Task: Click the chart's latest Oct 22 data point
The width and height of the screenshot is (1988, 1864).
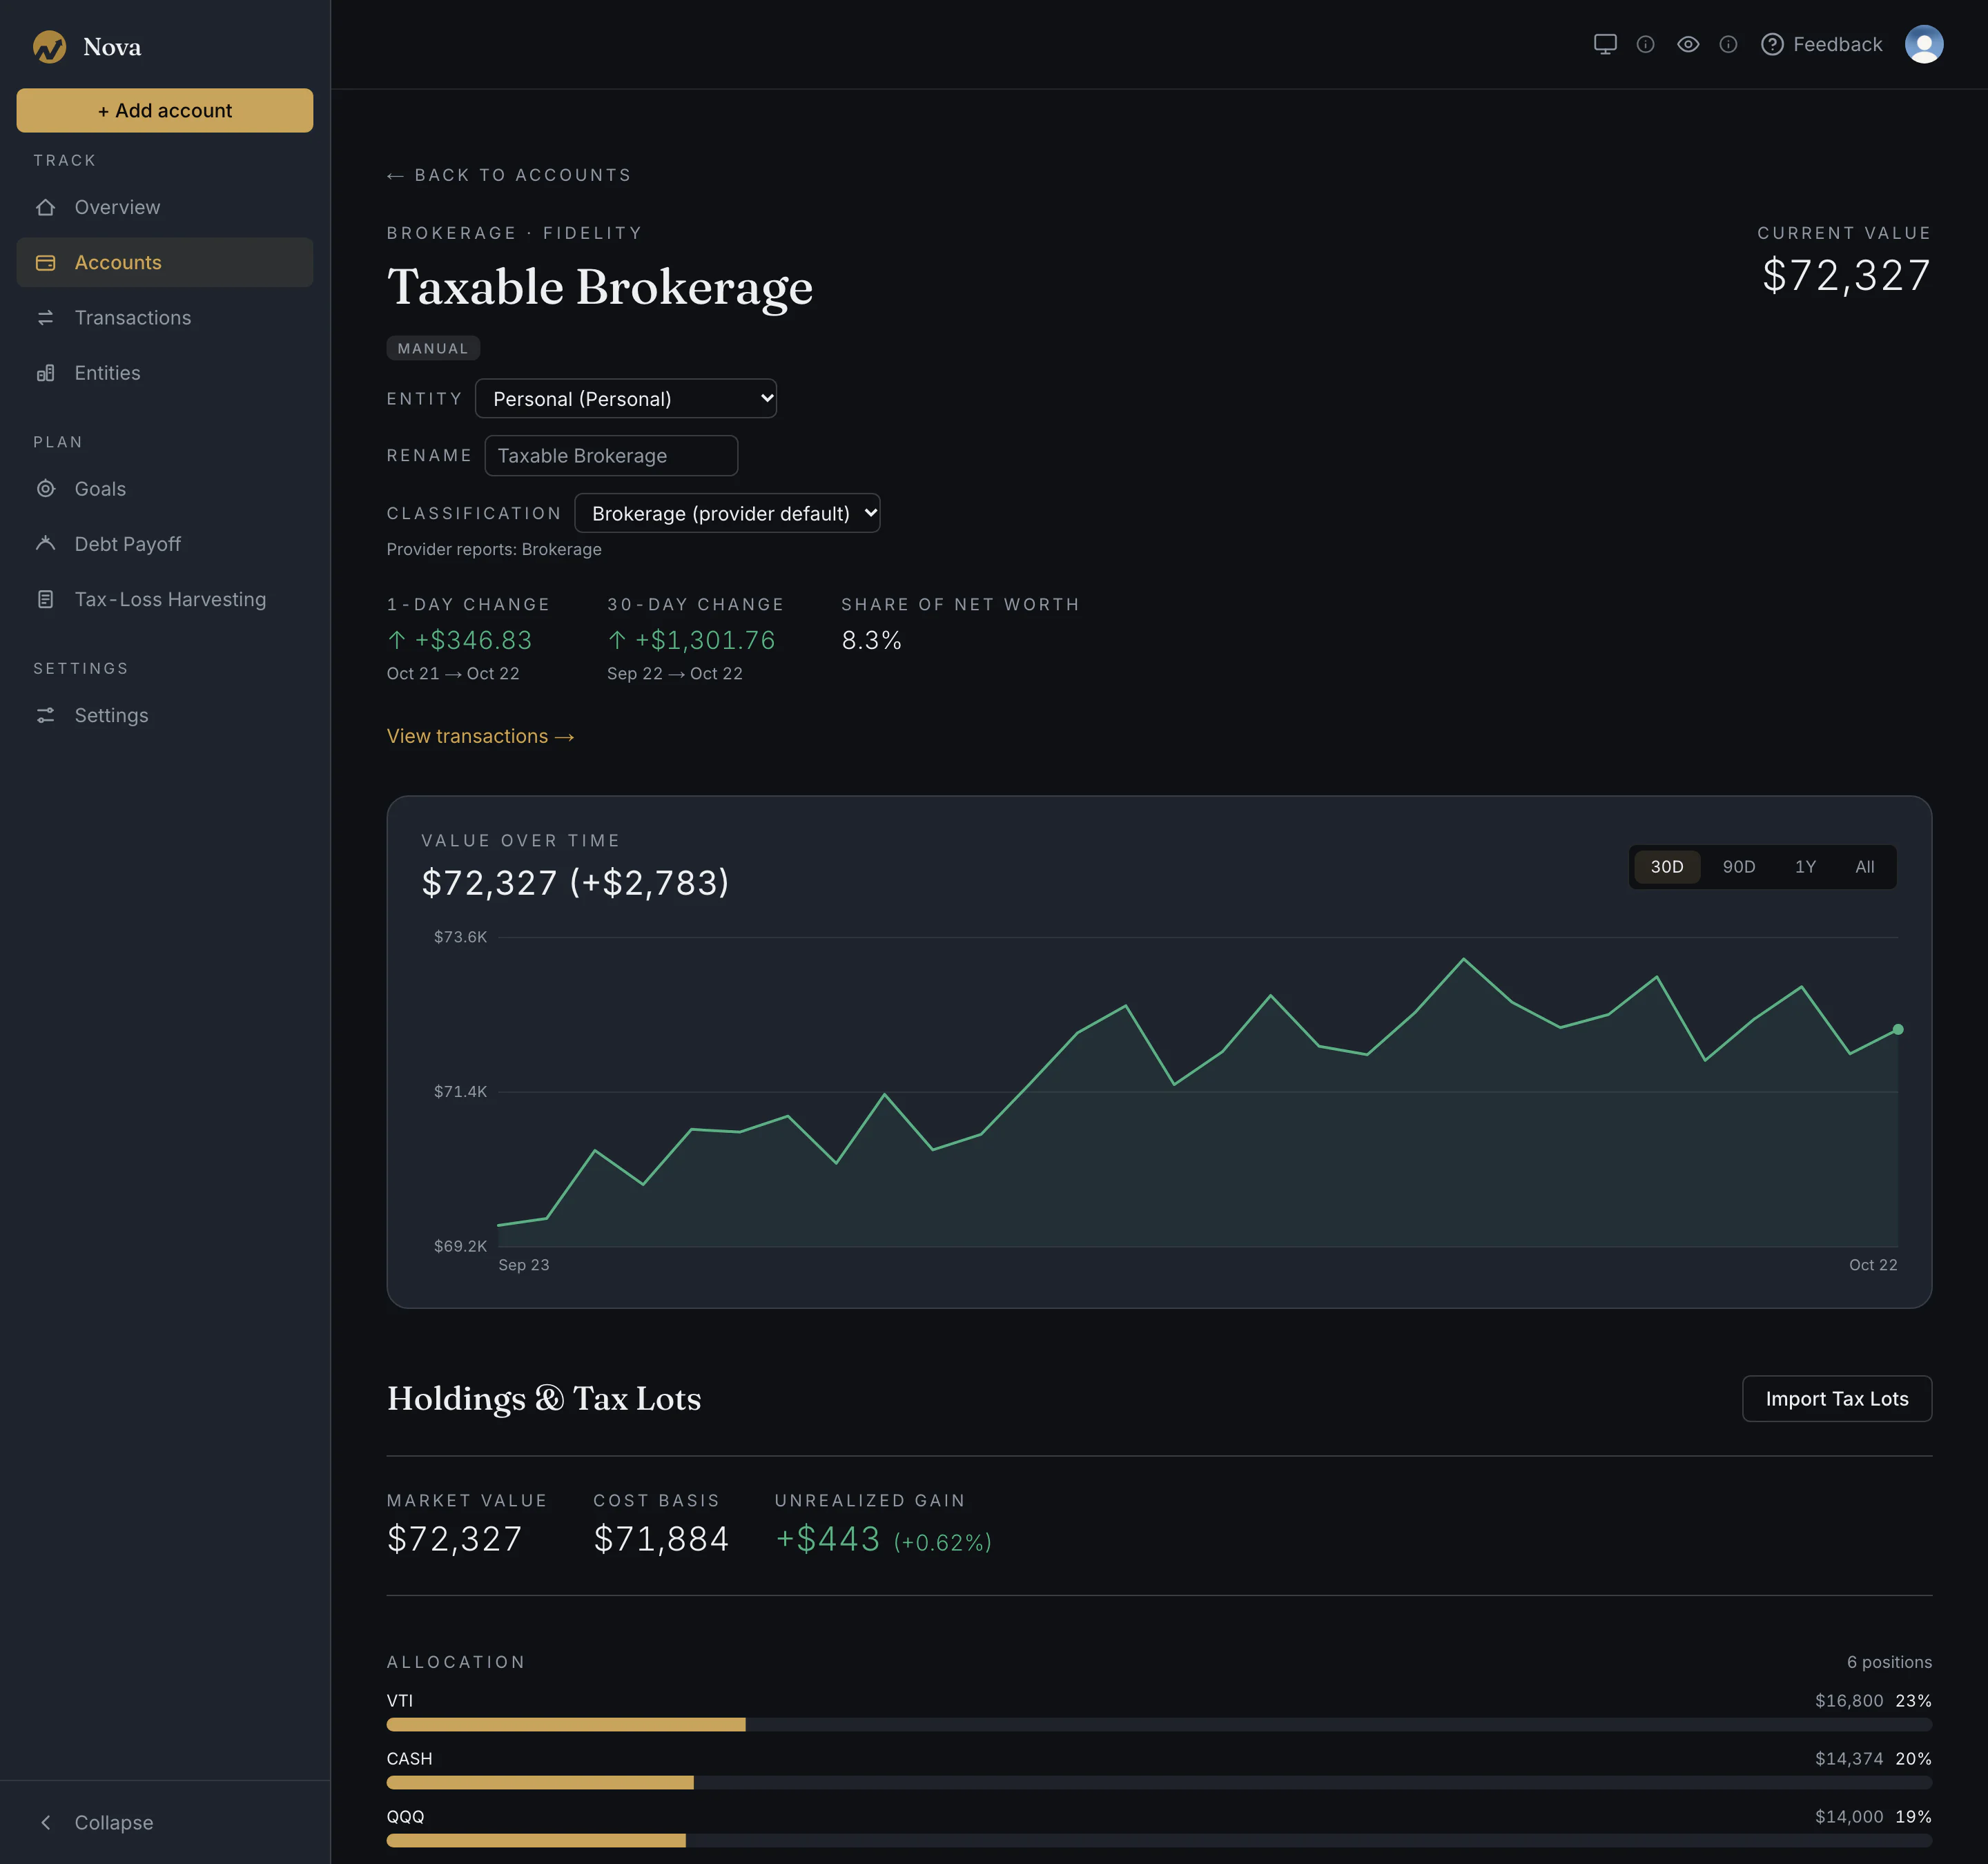Action: tap(1897, 1029)
